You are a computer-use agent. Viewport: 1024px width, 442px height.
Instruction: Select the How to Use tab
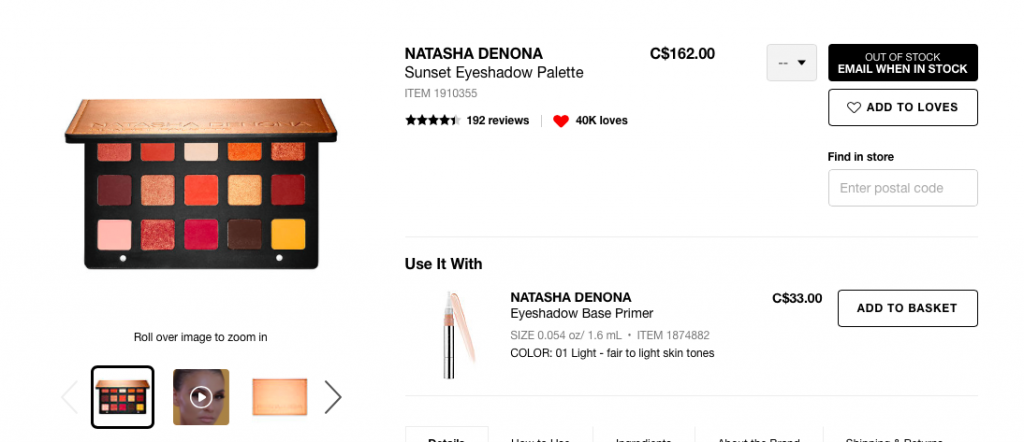pyautogui.click(x=540, y=438)
